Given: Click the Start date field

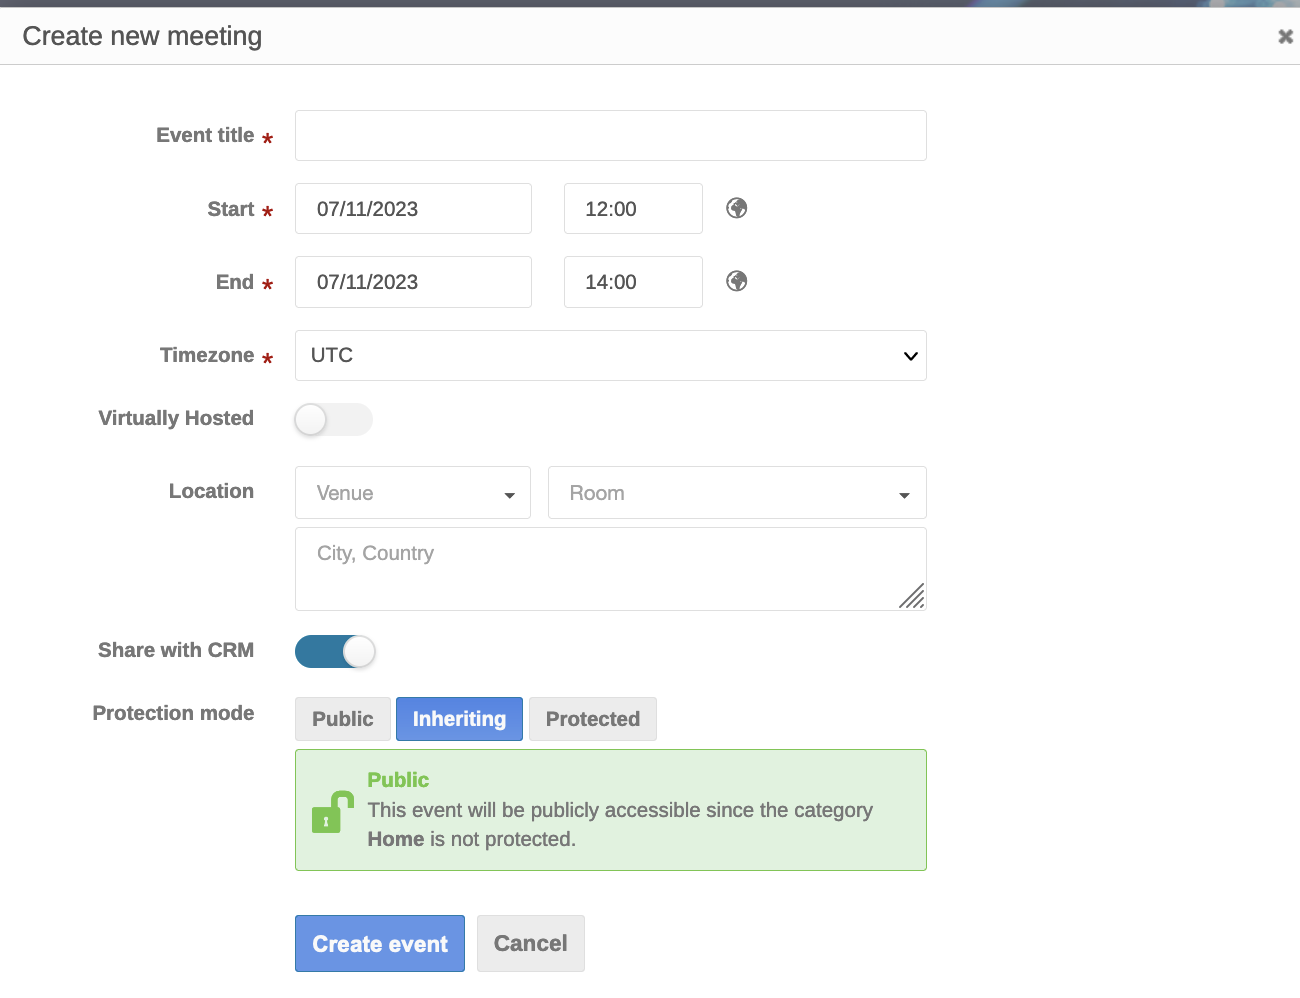Looking at the screenshot, I should point(412,209).
